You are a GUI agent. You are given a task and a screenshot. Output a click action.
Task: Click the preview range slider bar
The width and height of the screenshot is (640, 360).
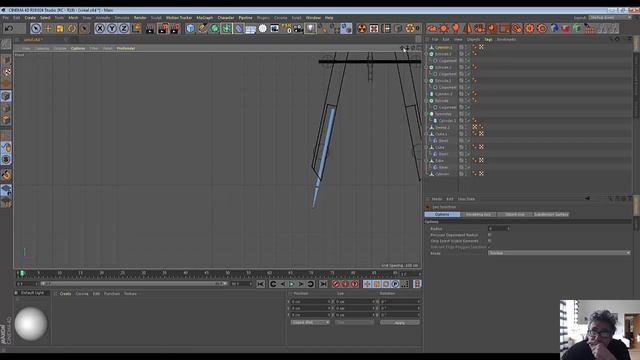tap(133, 284)
